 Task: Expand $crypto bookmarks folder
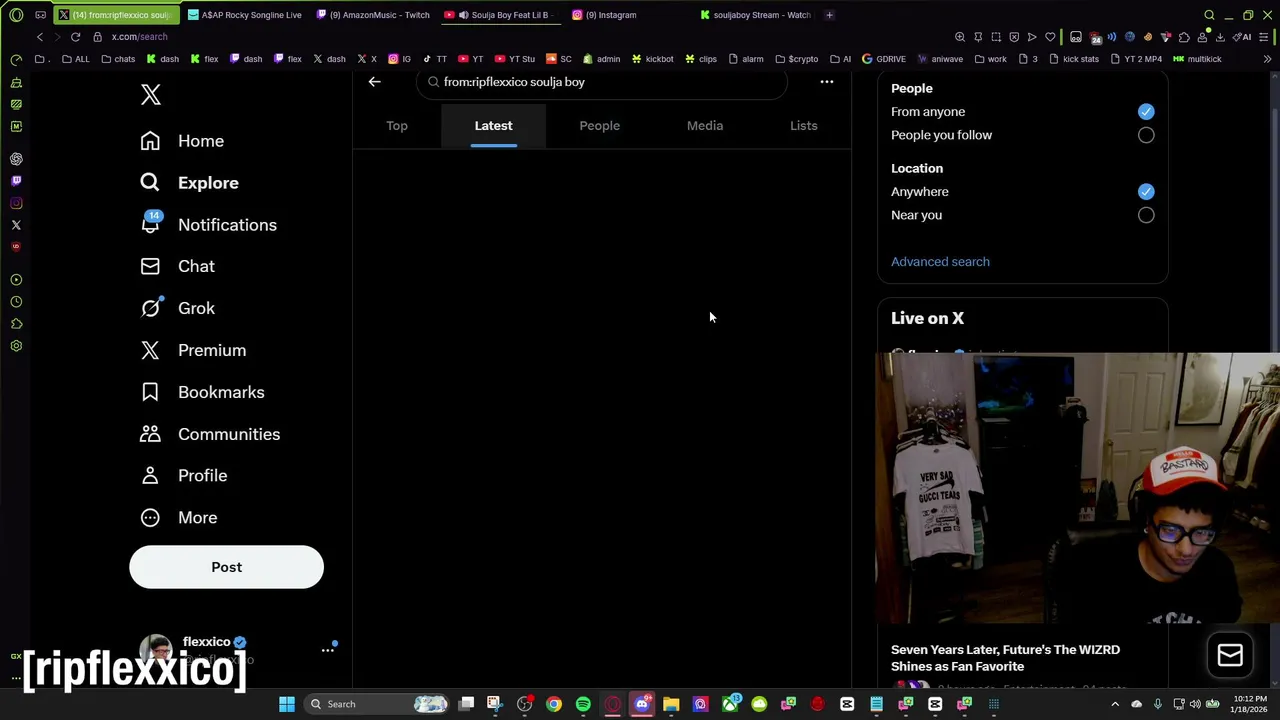tap(796, 59)
